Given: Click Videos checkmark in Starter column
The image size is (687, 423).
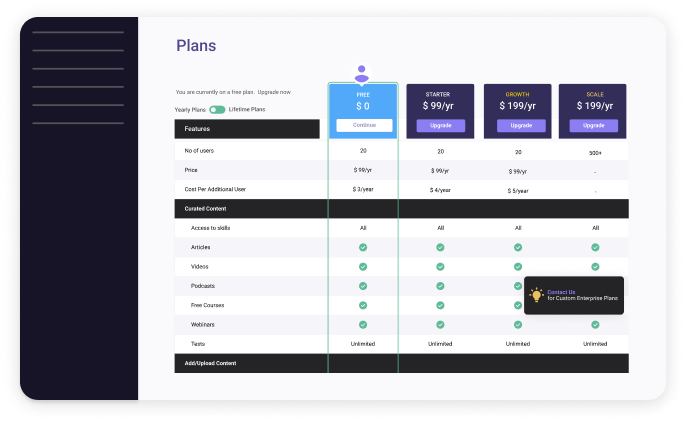Looking at the screenshot, I should click(x=440, y=267).
